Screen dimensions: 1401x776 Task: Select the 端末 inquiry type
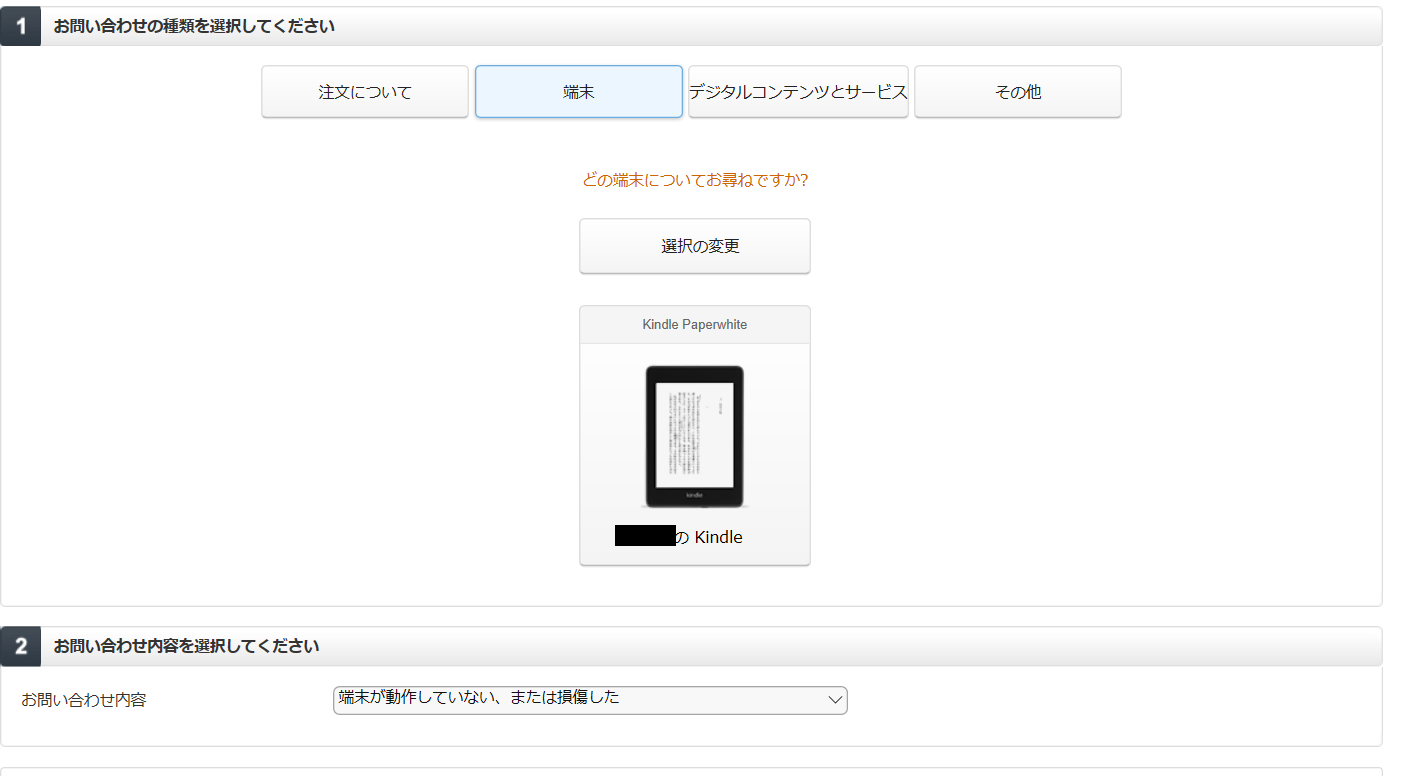(578, 92)
